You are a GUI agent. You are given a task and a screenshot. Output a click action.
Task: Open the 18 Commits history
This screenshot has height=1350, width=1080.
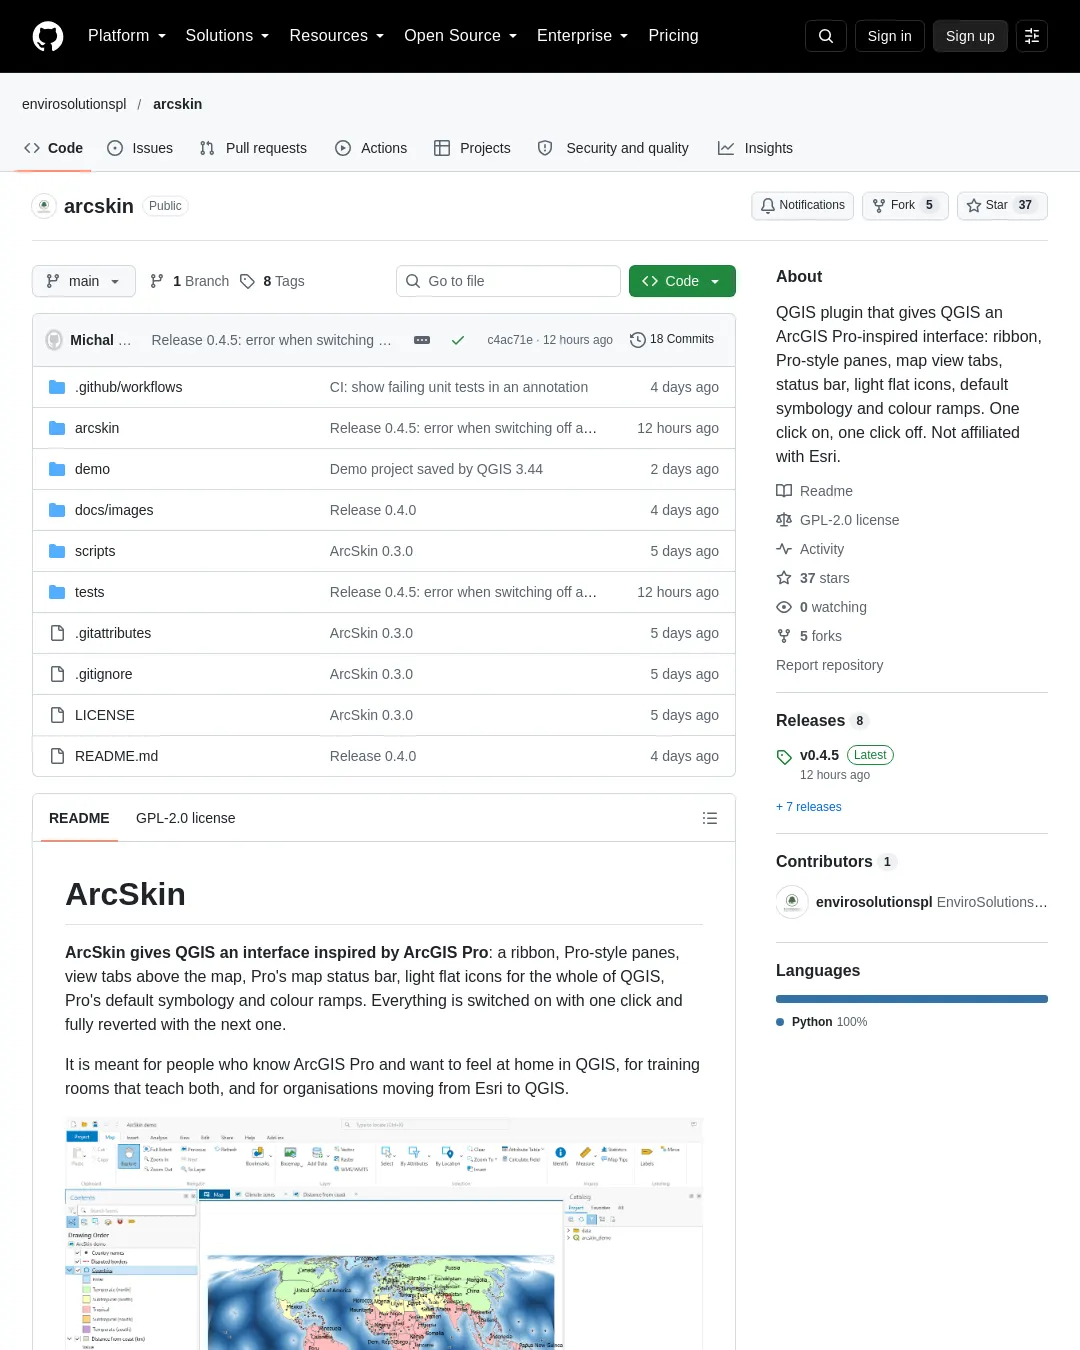tap(672, 340)
